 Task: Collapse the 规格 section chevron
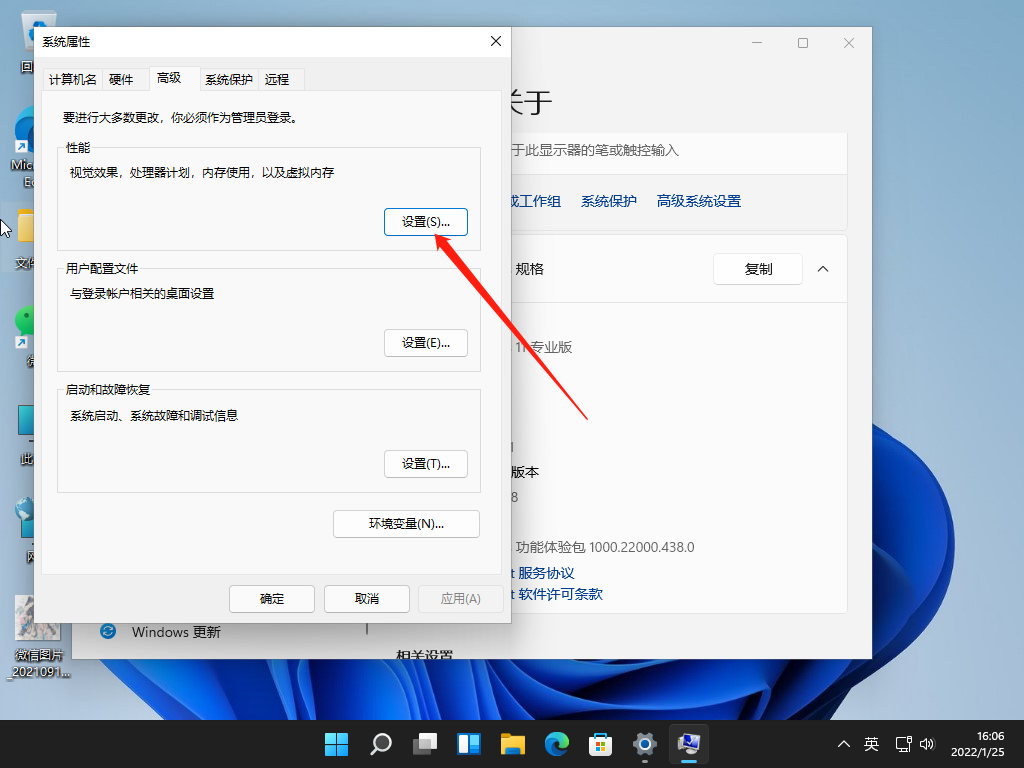(823, 268)
